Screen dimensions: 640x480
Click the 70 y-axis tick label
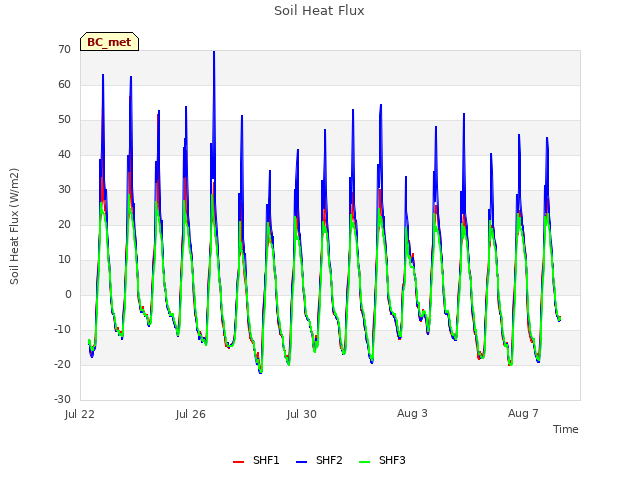point(64,49)
